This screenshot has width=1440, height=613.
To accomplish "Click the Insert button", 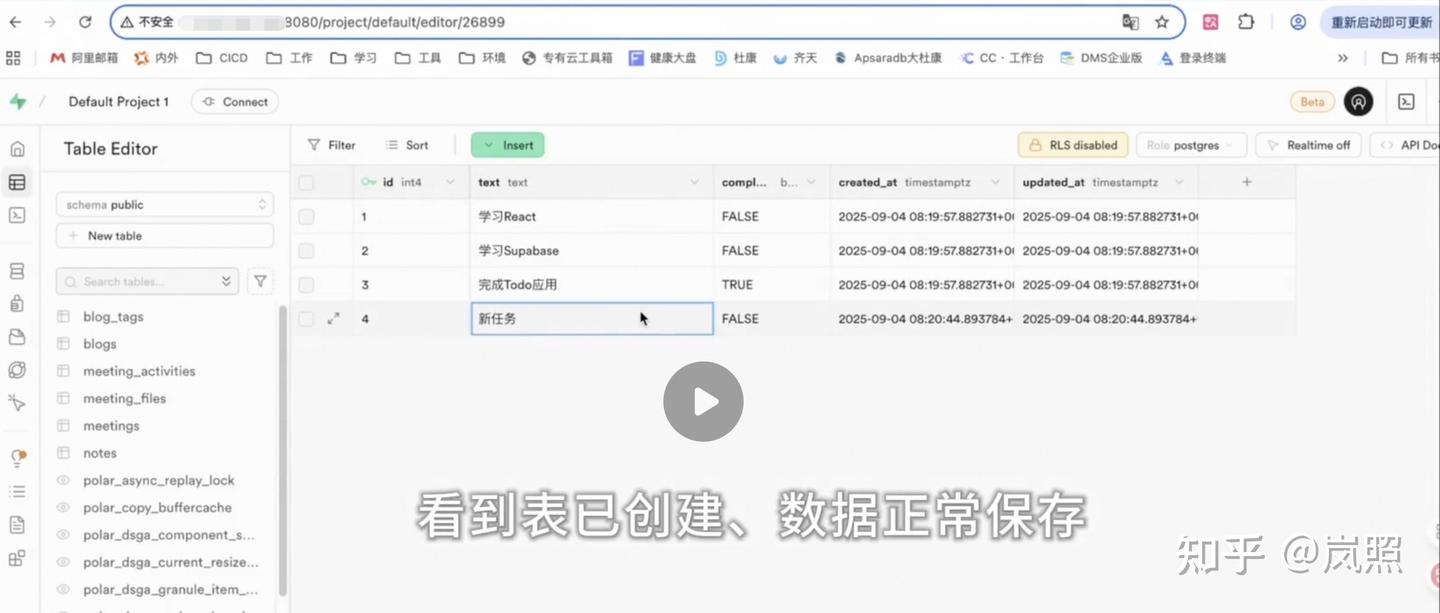I will pyautogui.click(x=507, y=144).
